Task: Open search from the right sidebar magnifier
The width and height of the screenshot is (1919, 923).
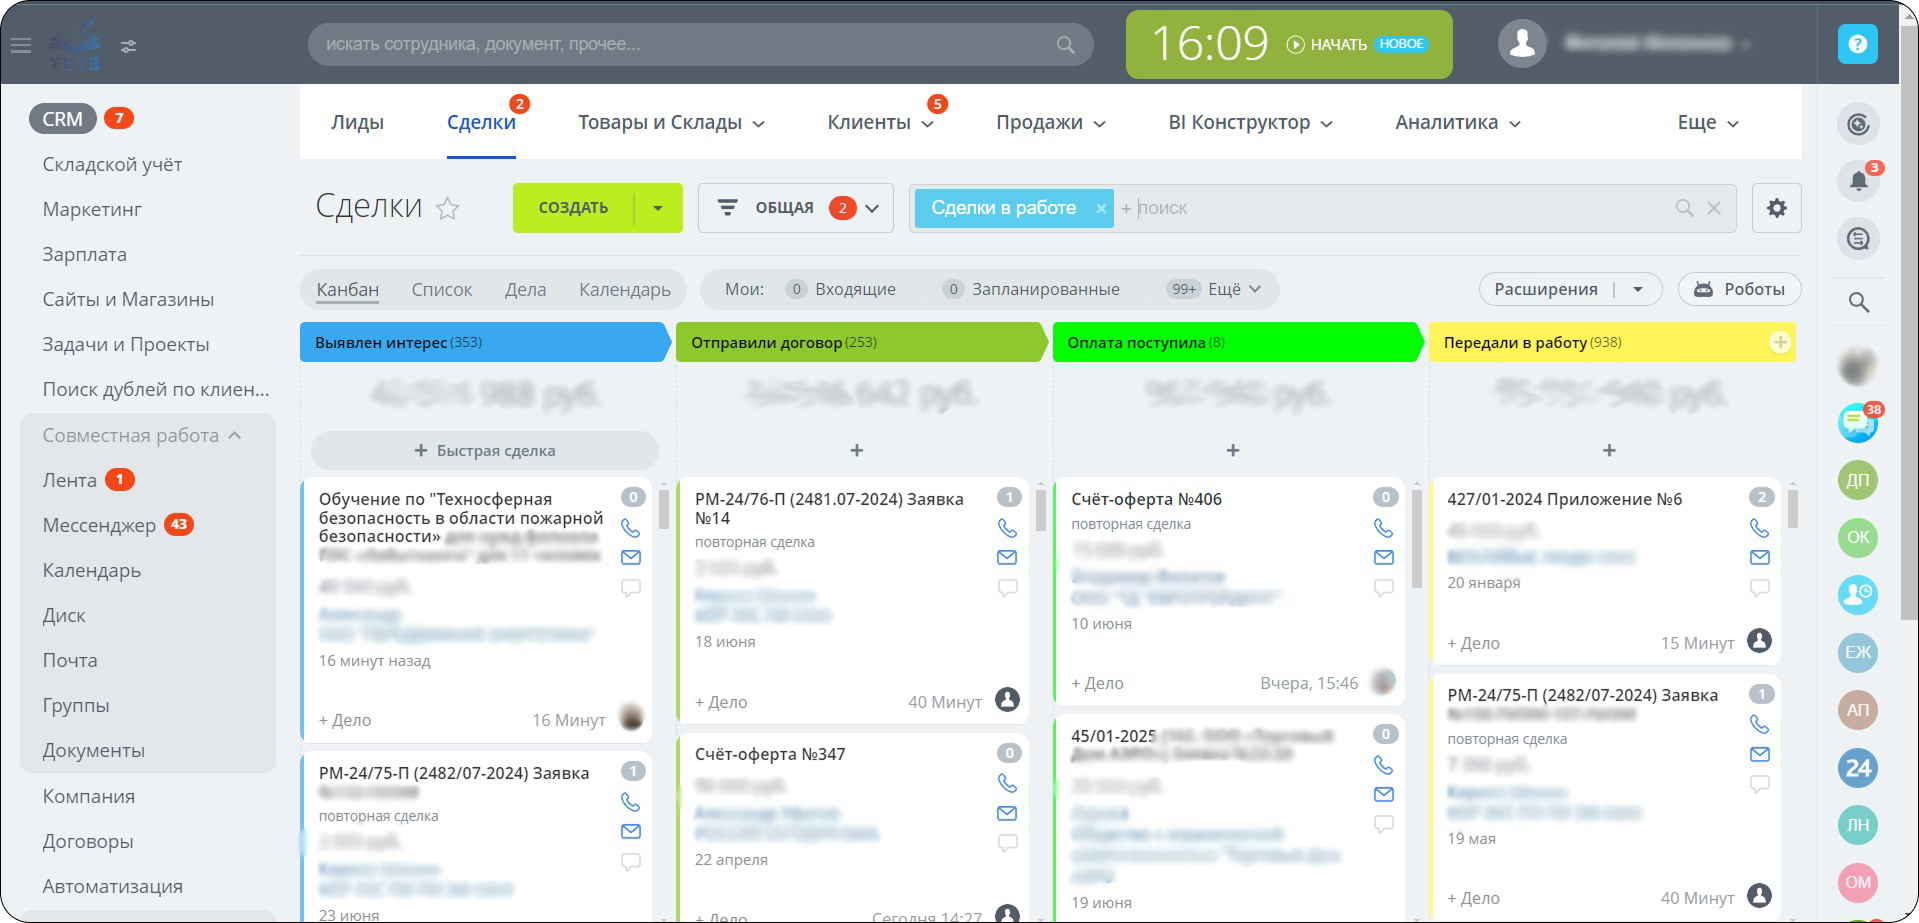Action: click(x=1857, y=301)
